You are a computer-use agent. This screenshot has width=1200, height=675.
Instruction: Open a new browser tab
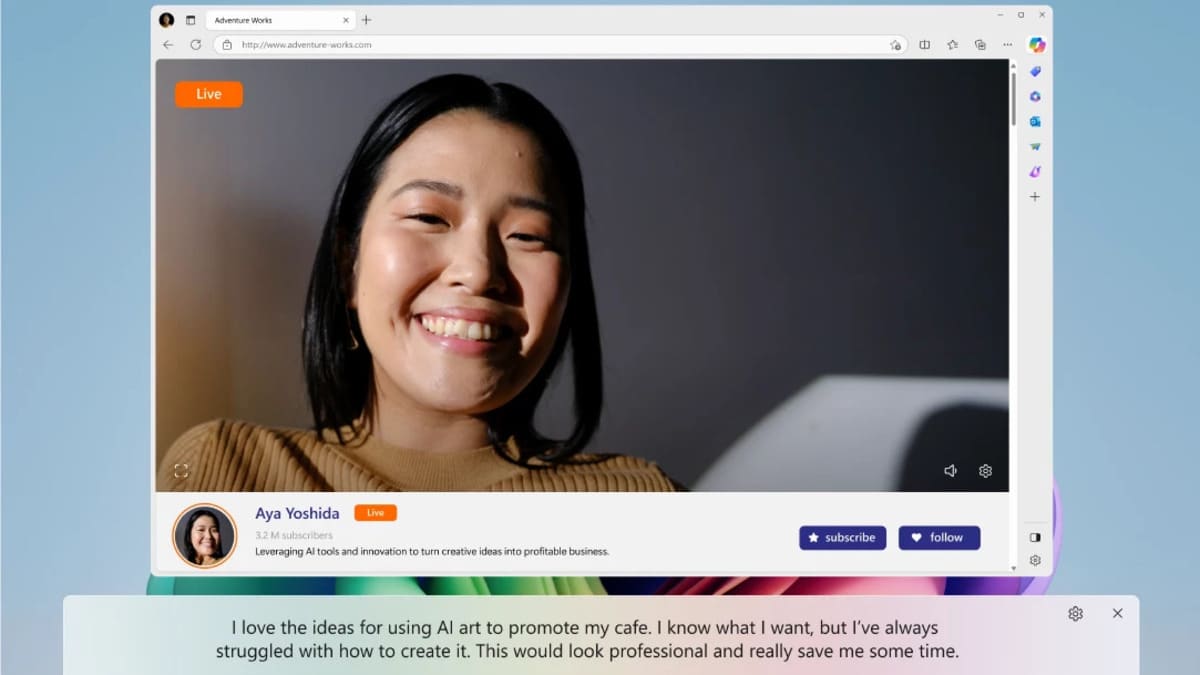[x=366, y=20]
